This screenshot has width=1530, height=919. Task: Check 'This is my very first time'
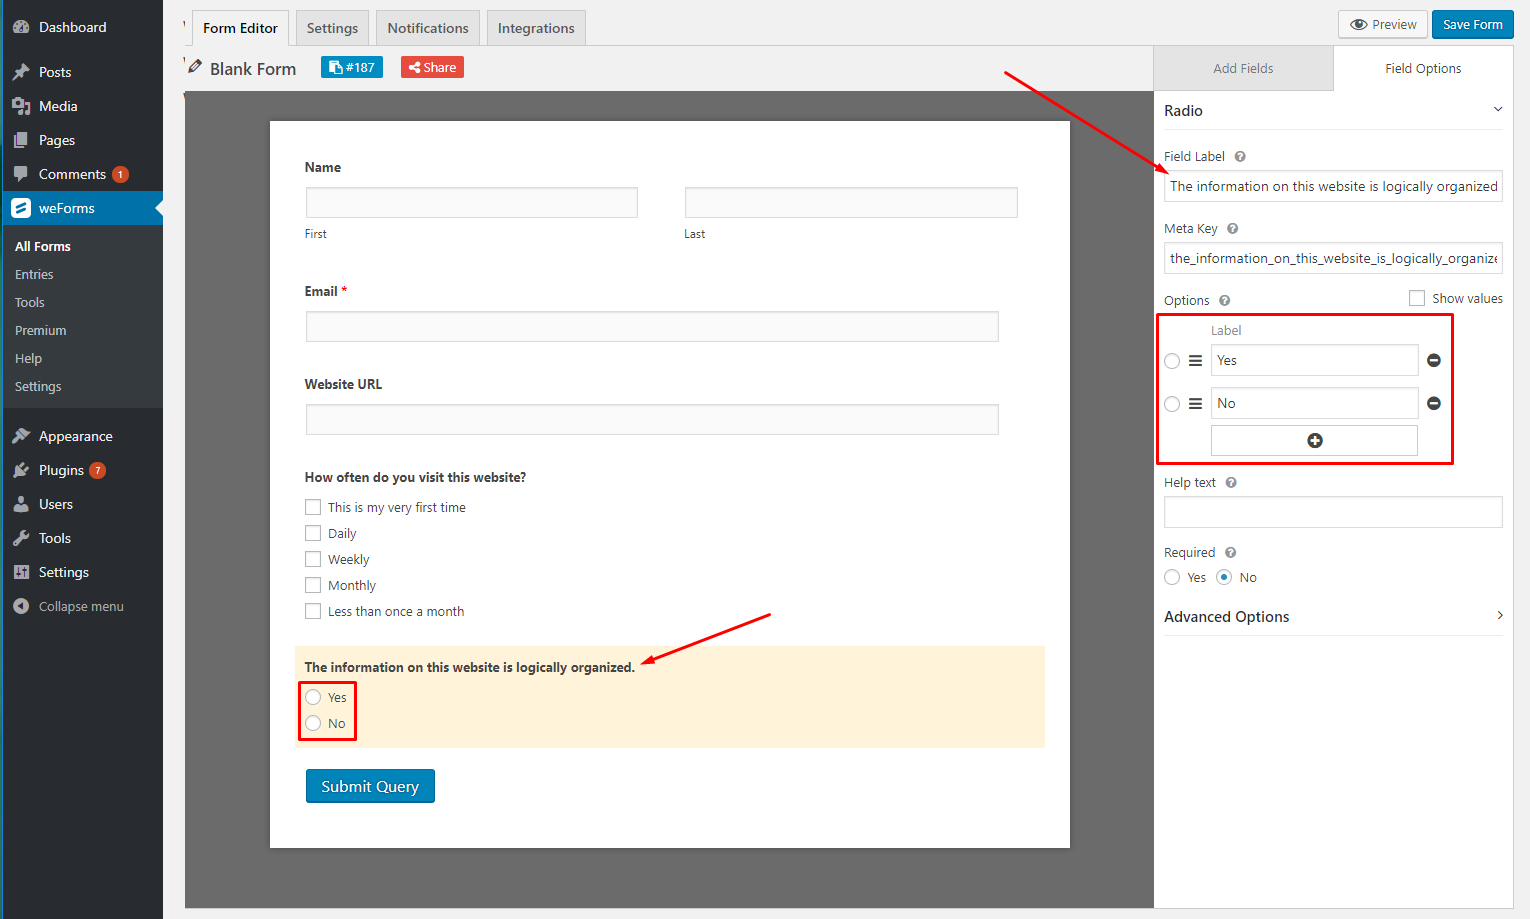coord(313,507)
